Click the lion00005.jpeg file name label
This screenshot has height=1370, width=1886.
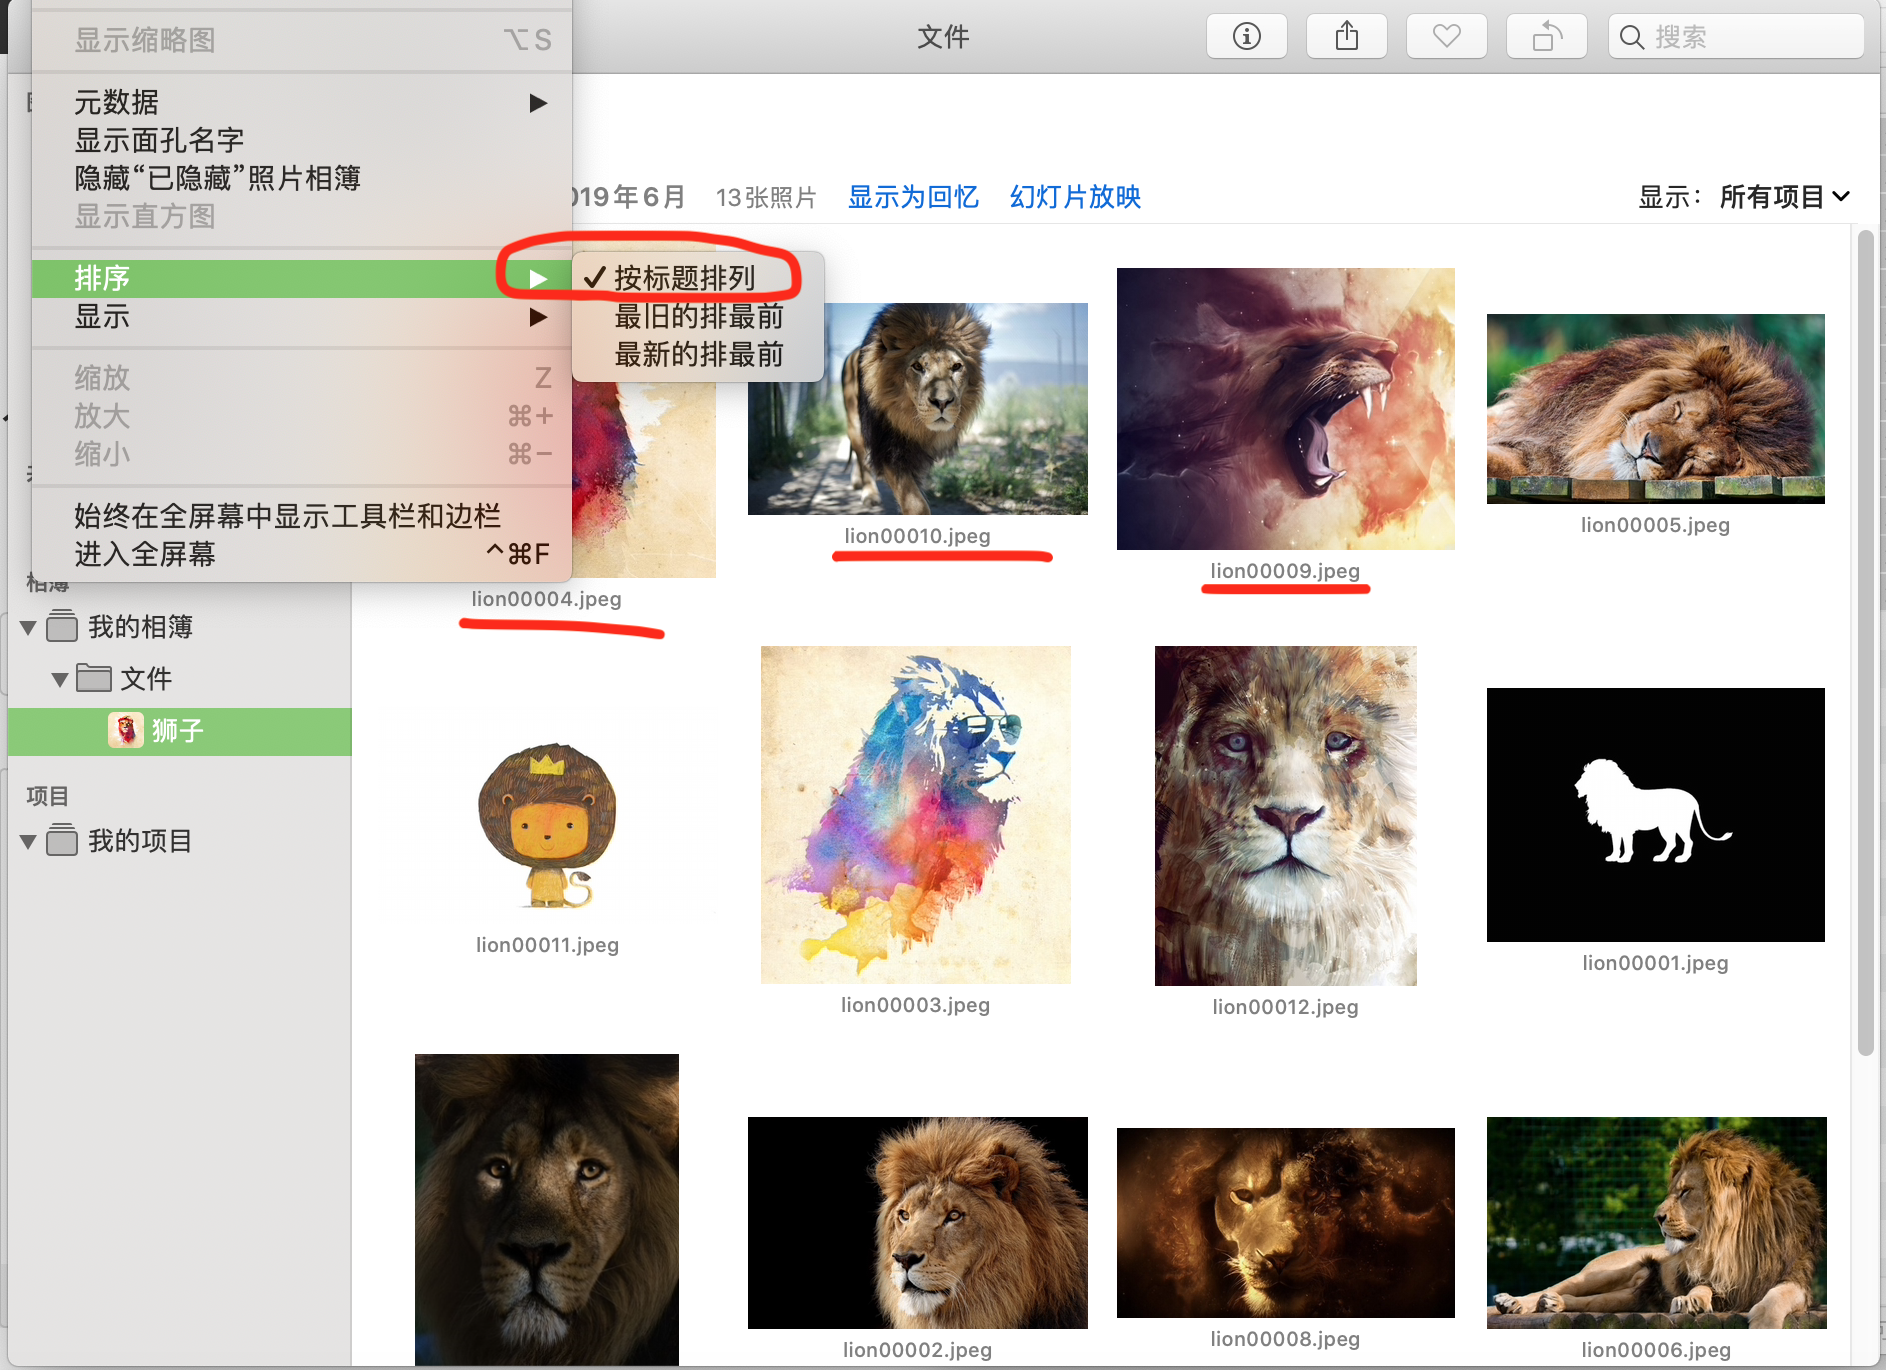tap(1656, 525)
